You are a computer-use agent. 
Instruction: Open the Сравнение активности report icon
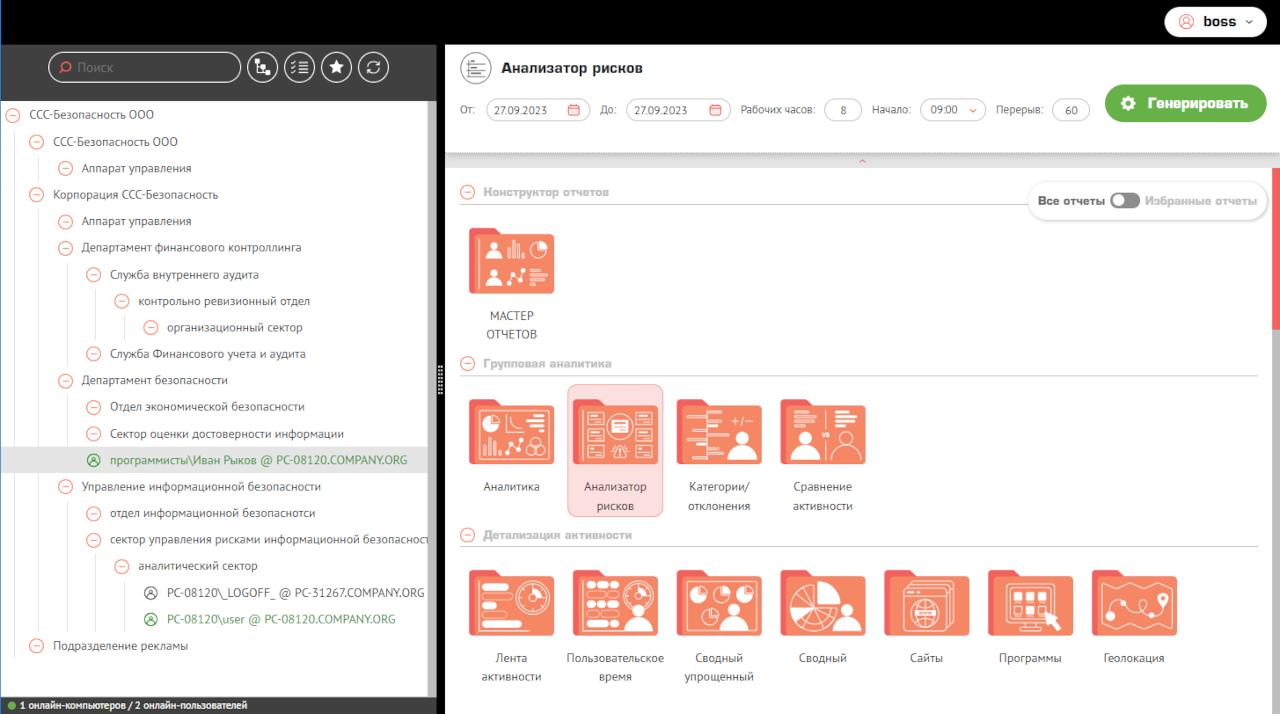[x=822, y=433]
